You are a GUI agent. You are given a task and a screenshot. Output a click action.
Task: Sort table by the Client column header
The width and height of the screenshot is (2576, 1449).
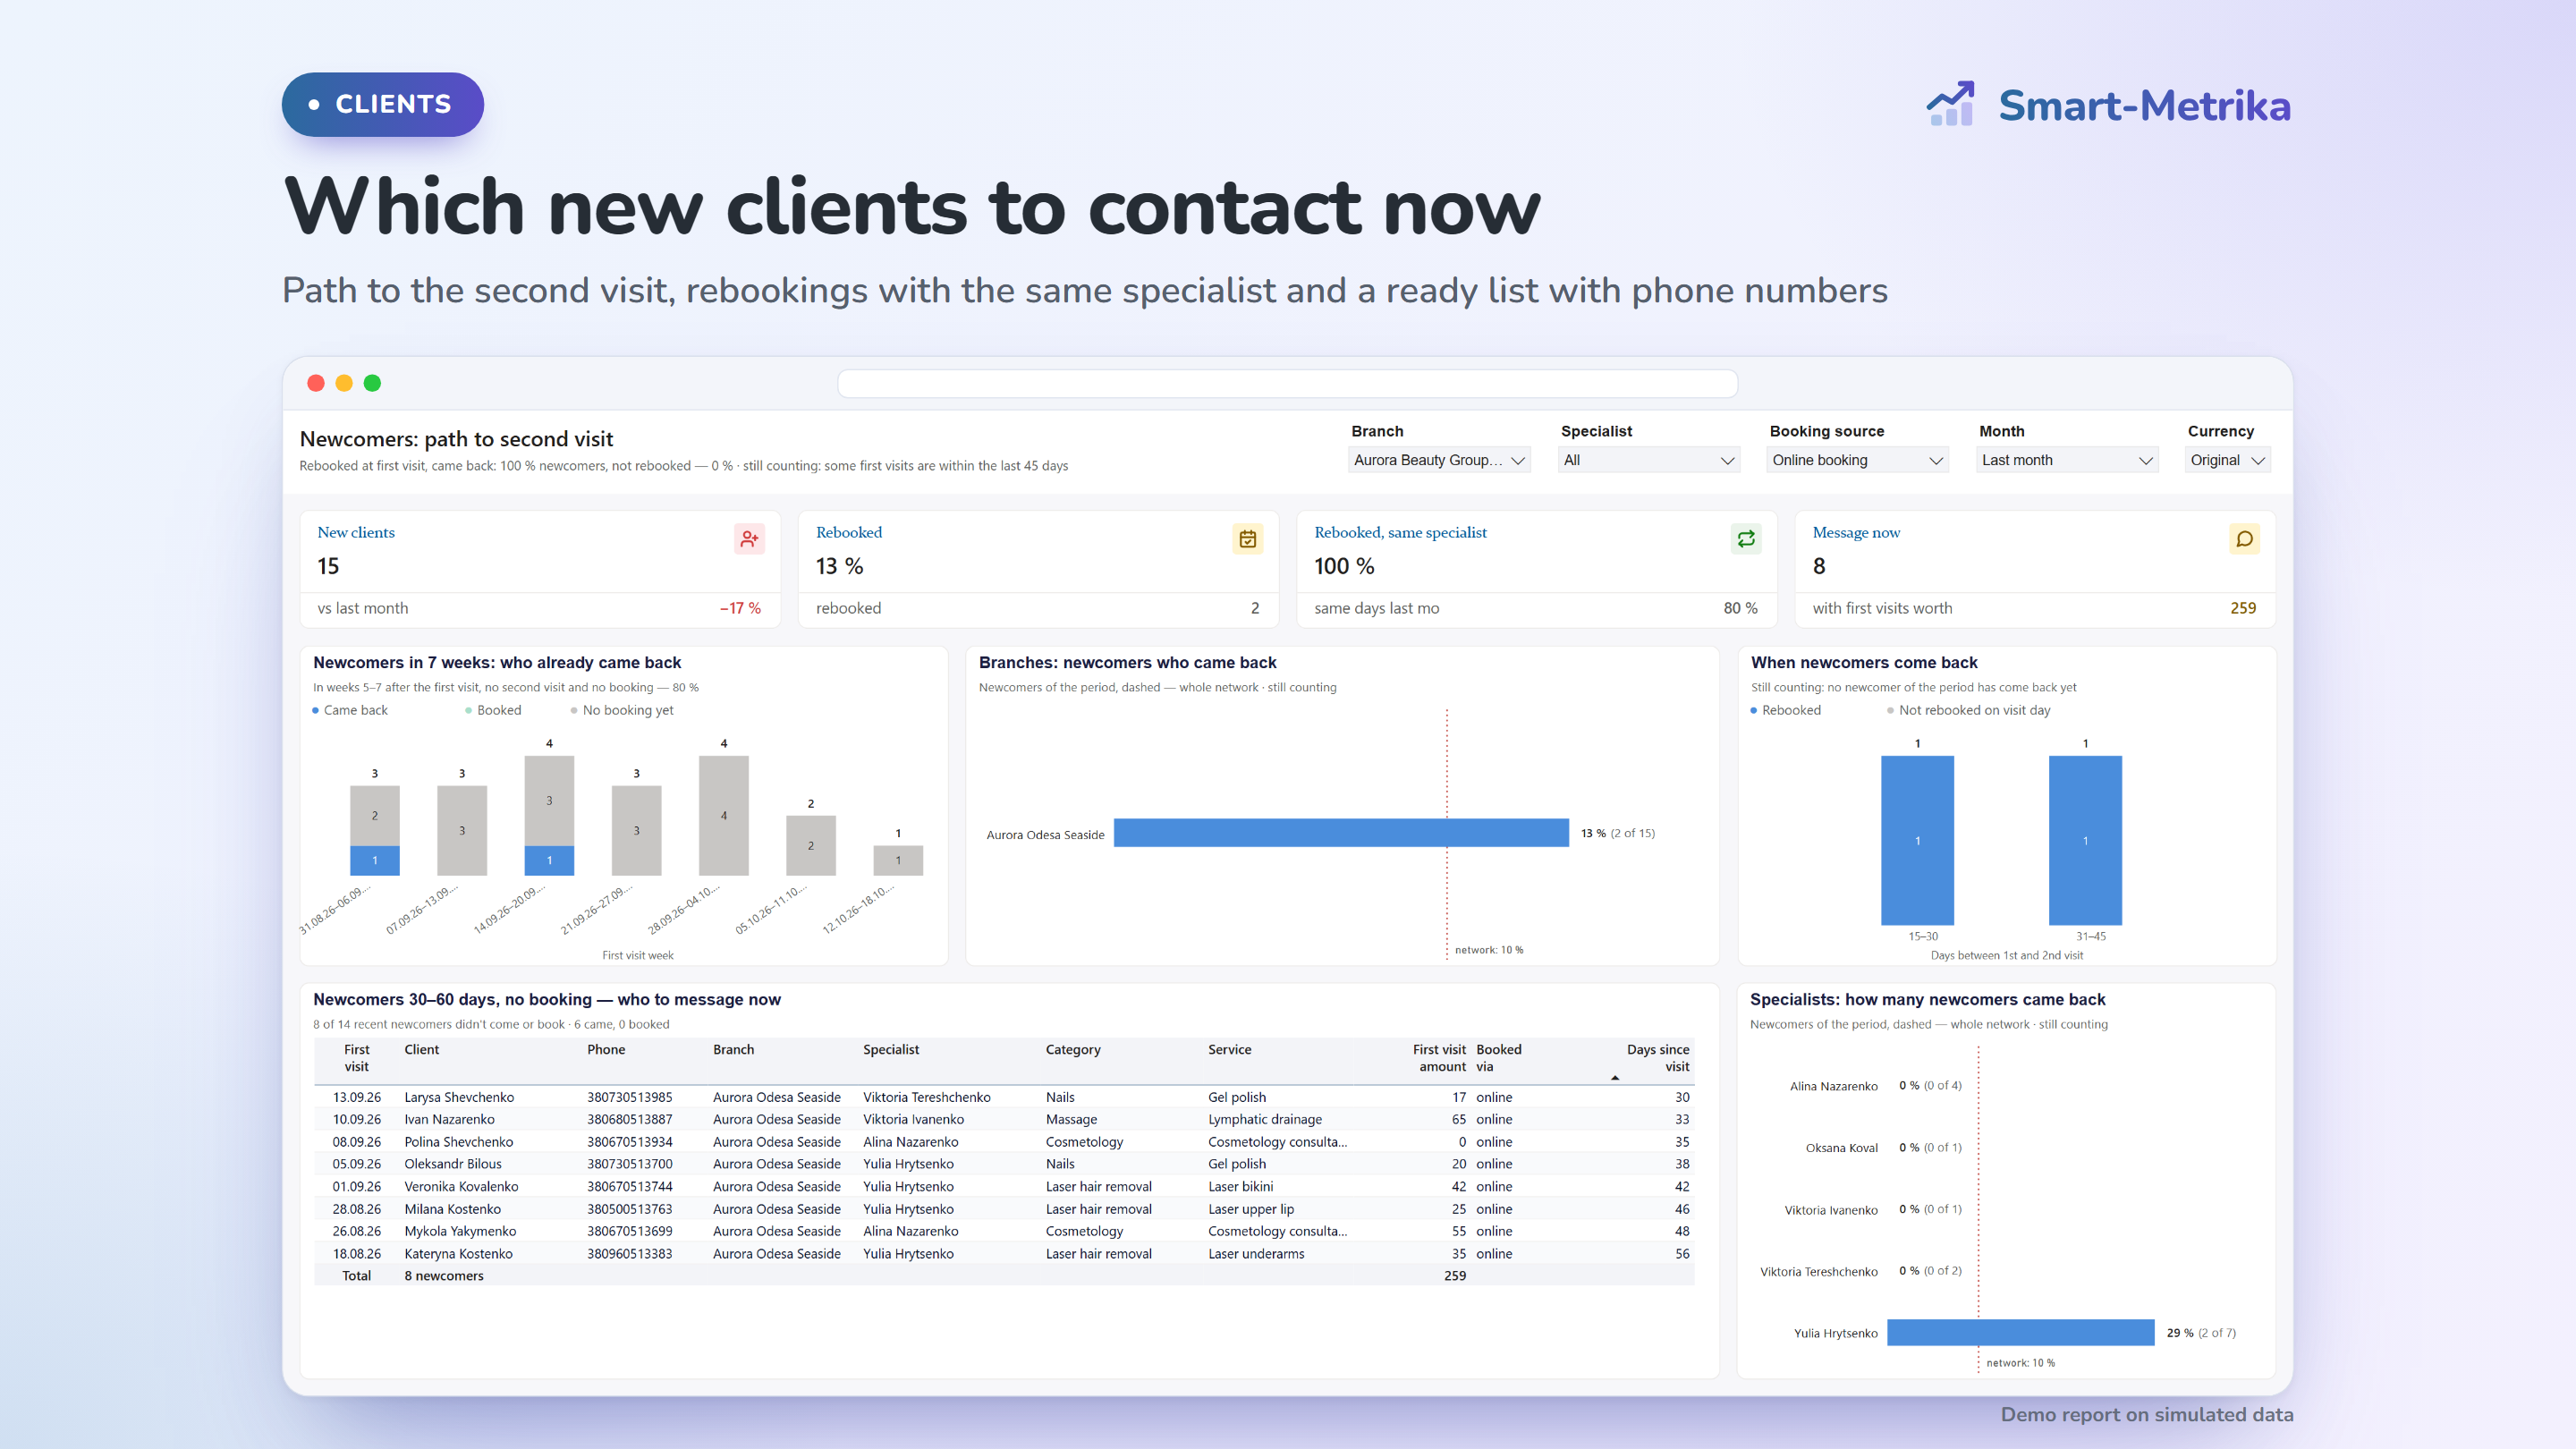pos(421,1049)
